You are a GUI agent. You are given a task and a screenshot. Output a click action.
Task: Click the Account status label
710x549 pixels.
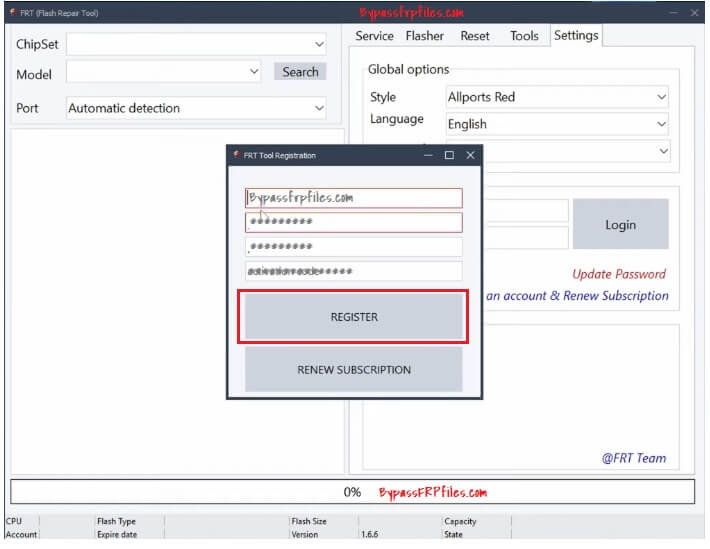point(21,535)
